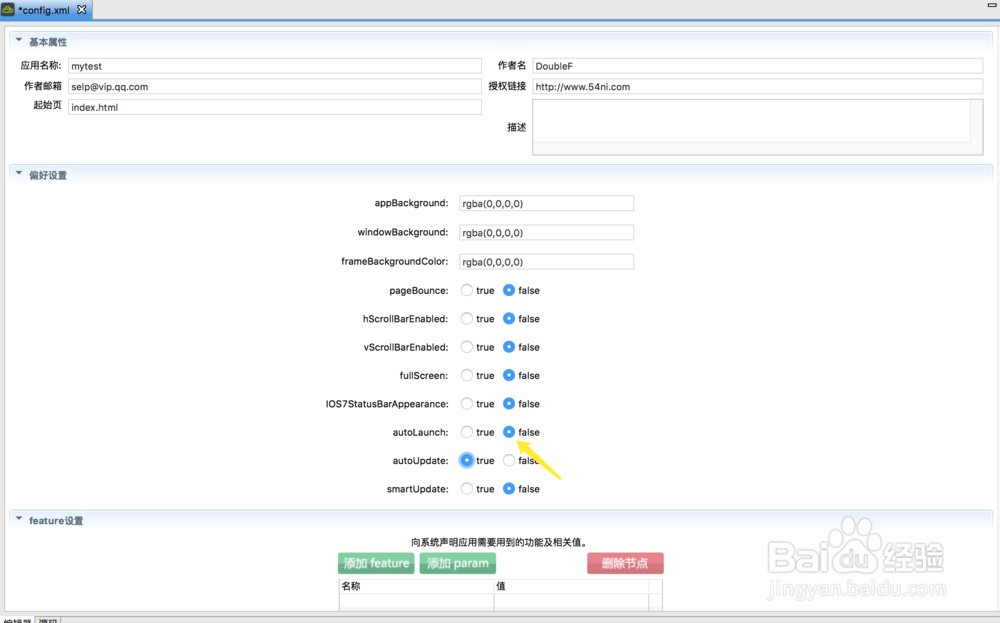Set fullScreen to false
Image resolution: width=1000 pixels, height=623 pixels.
[x=509, y=375]
